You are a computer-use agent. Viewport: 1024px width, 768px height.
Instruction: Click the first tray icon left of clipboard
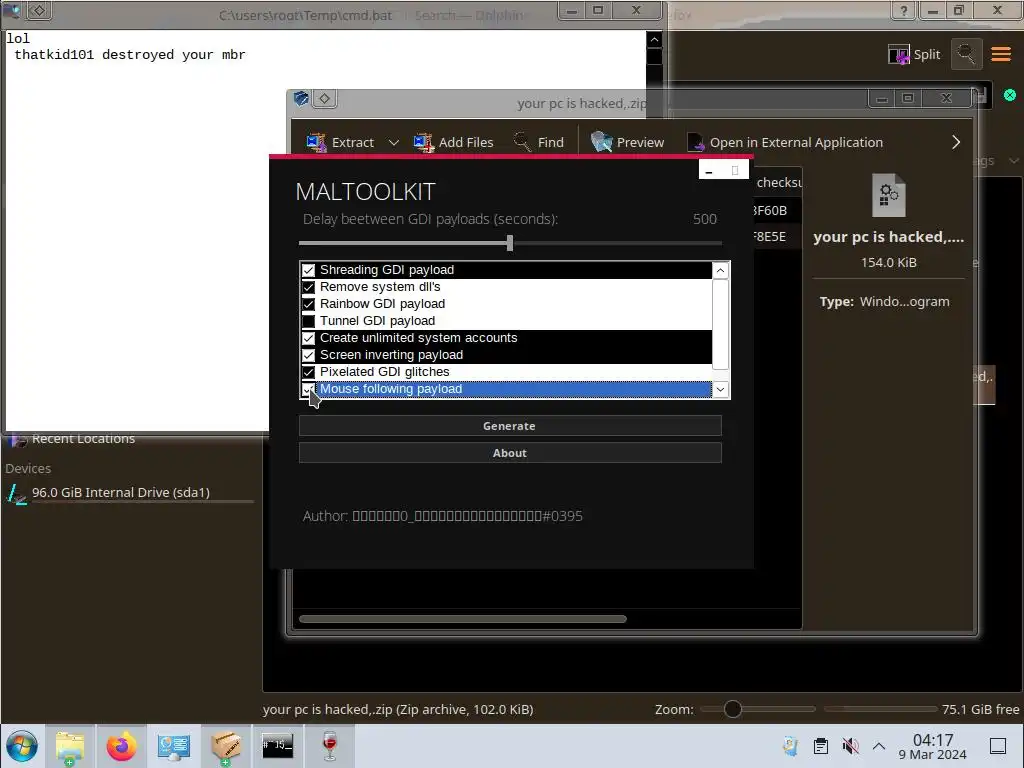tap(790, 746)
